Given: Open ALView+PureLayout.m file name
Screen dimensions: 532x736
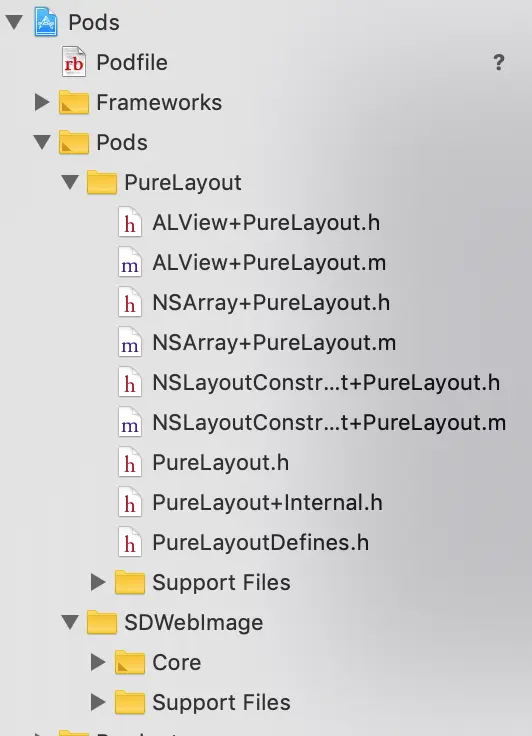Looking at the screenshot, I should (x=269, y=262).
